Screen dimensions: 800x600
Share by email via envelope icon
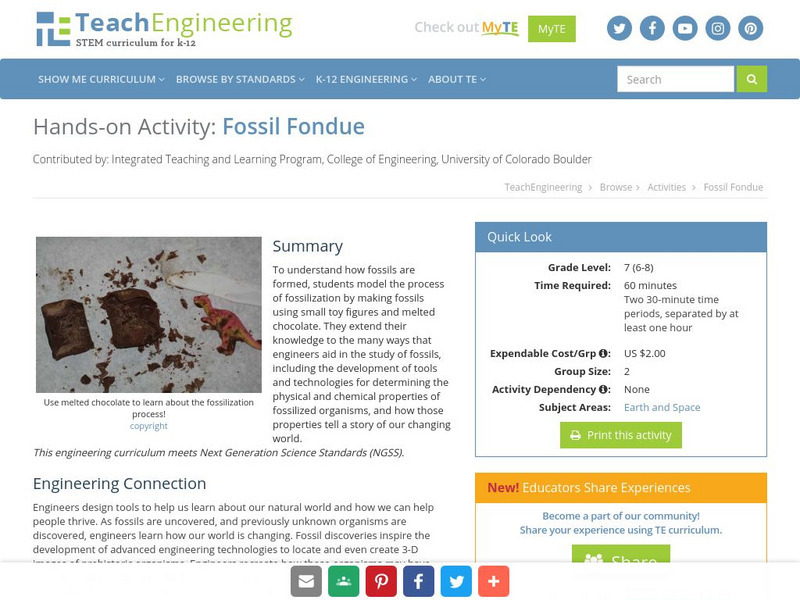tap(306, 581)
